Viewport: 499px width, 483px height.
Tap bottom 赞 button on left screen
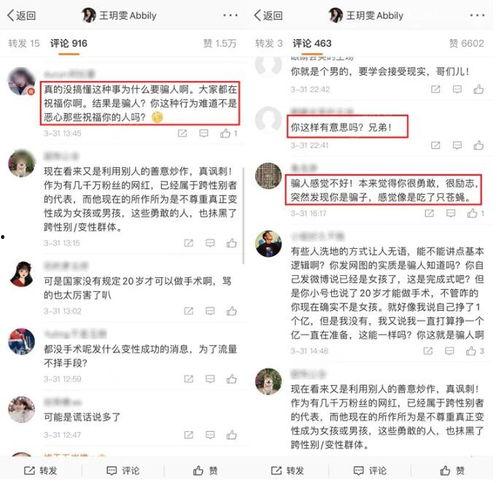(x=205, y=471)
